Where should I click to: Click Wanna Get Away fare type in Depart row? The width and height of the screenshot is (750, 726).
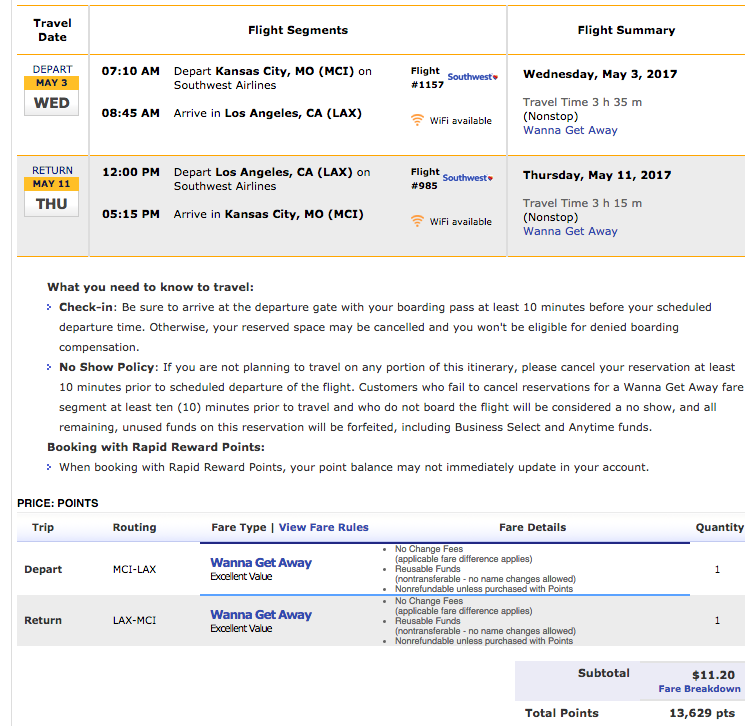[261, 562]
